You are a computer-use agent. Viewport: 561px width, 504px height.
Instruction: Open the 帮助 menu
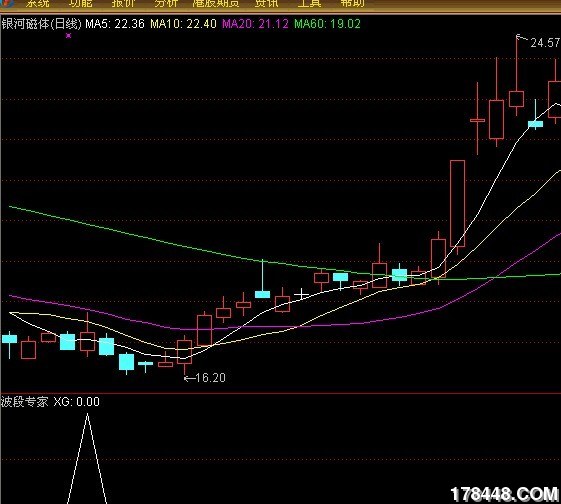click(x=352, y=3)
